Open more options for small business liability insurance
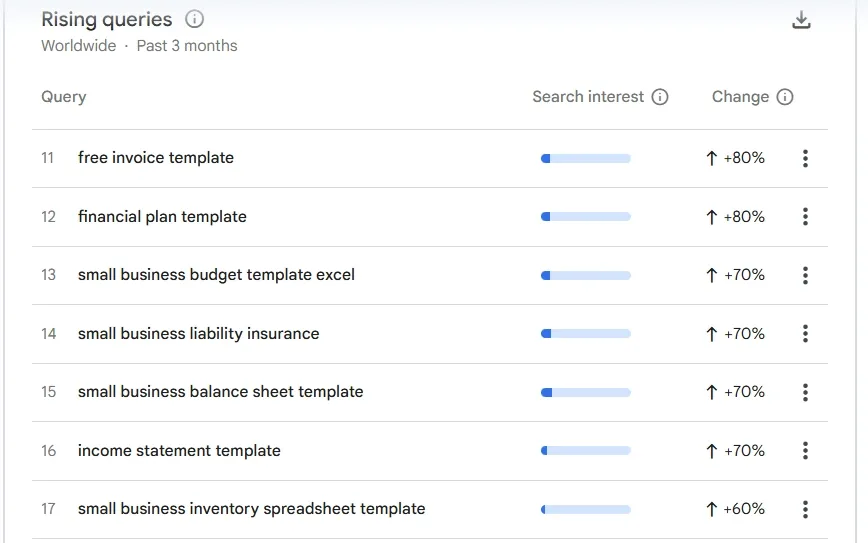Image resolution: width=868 pixels, height=543 pixels. tap(805, 334)
